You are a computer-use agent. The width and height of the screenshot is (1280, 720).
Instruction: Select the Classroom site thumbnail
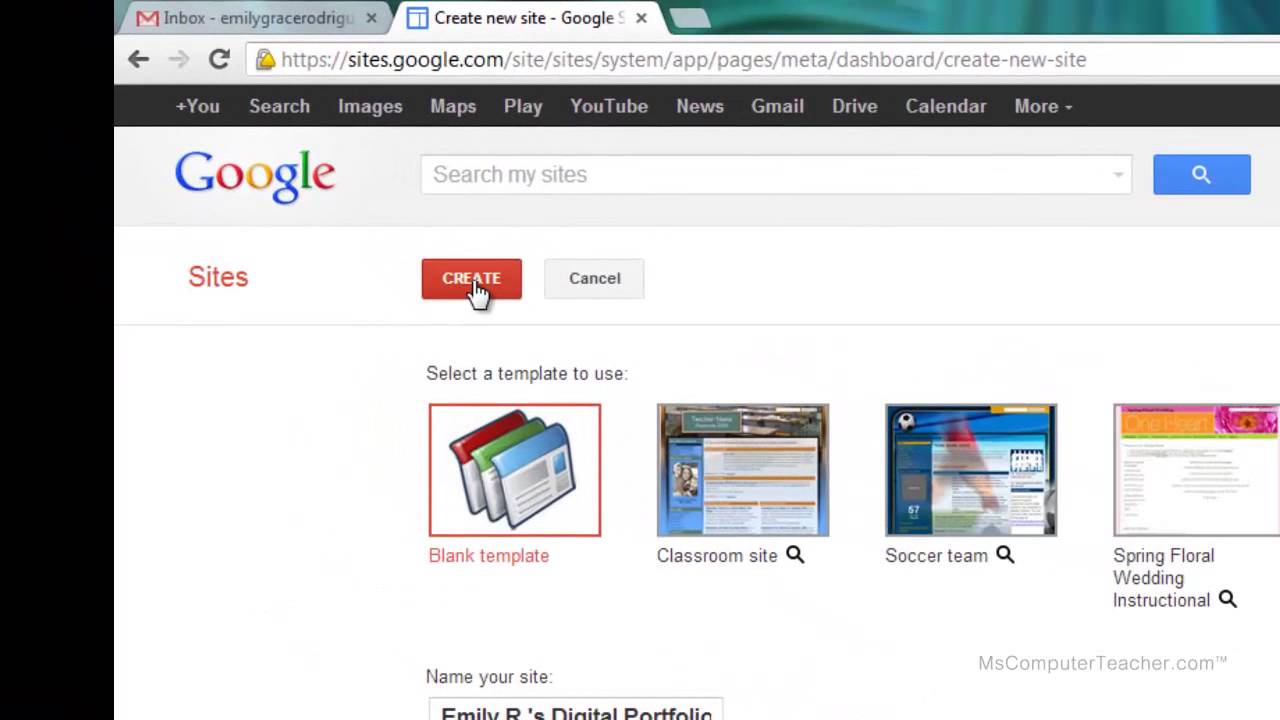tap(743, 470)
